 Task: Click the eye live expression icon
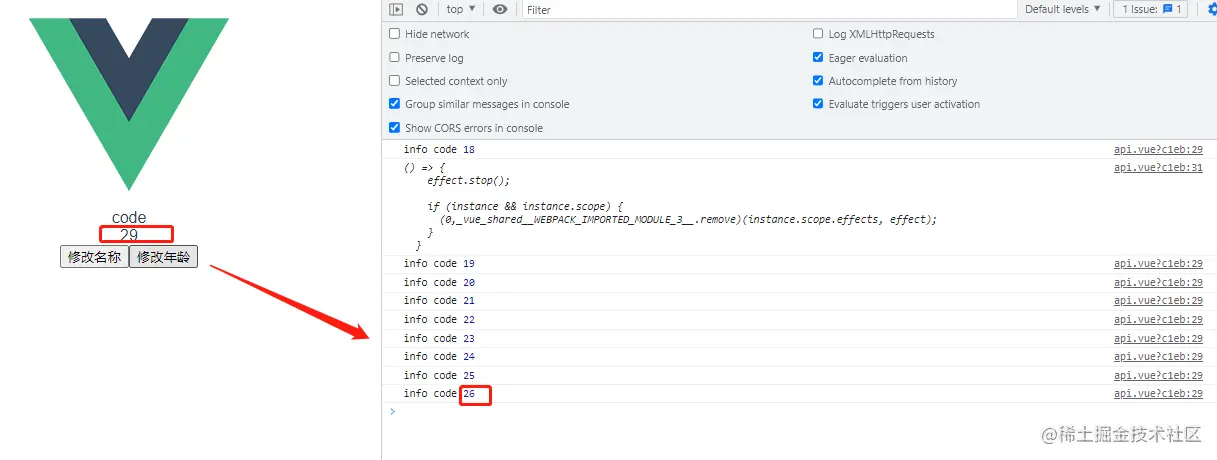pos(500,9)
